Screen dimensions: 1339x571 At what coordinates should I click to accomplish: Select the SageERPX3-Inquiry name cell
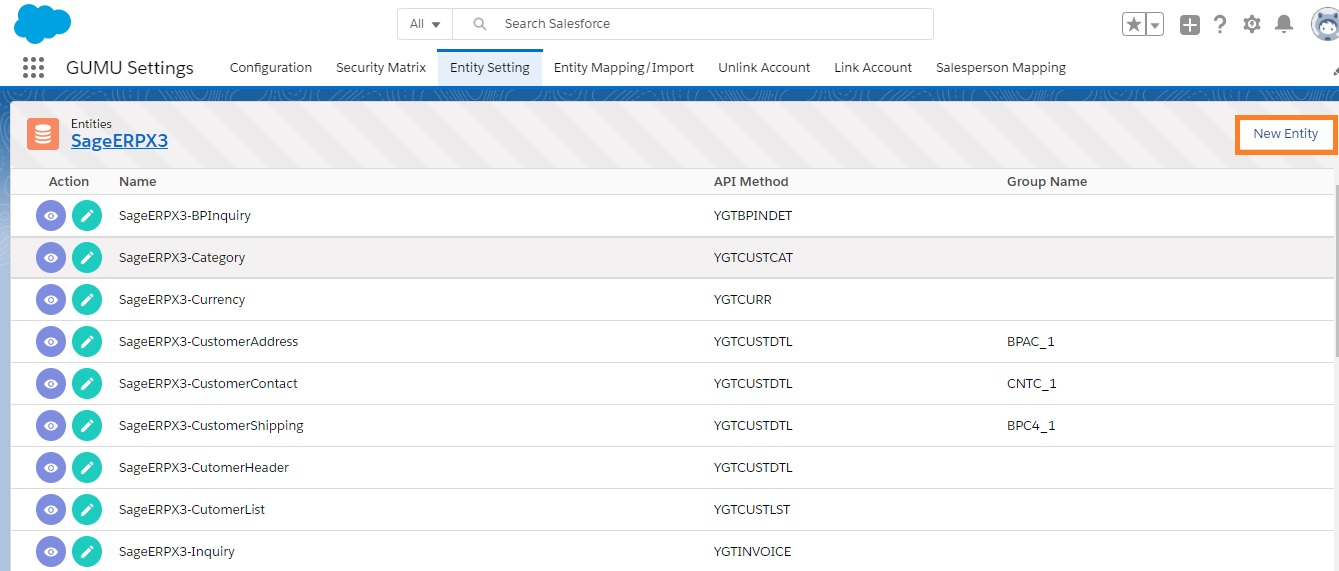point(177,551)
